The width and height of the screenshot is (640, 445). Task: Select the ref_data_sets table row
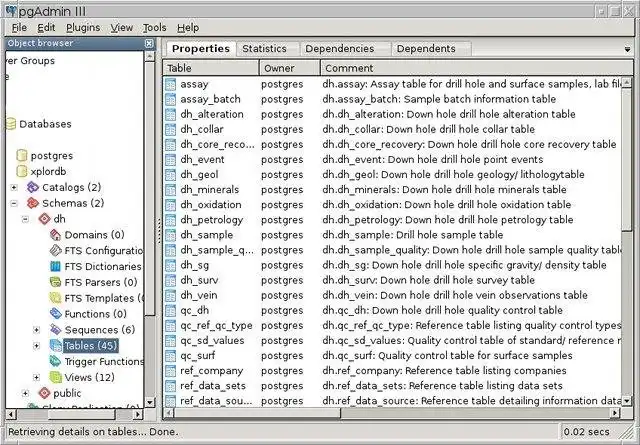(392, 386)
